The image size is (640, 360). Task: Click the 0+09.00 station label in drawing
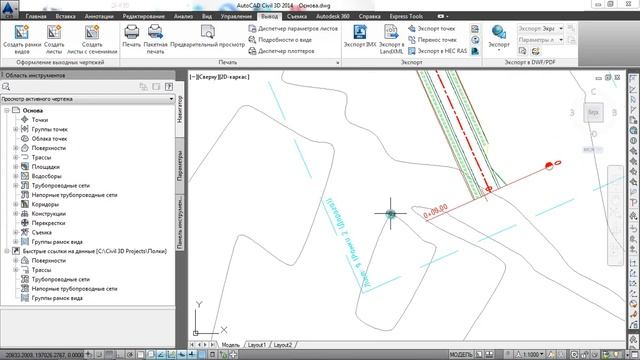[436, 211]
